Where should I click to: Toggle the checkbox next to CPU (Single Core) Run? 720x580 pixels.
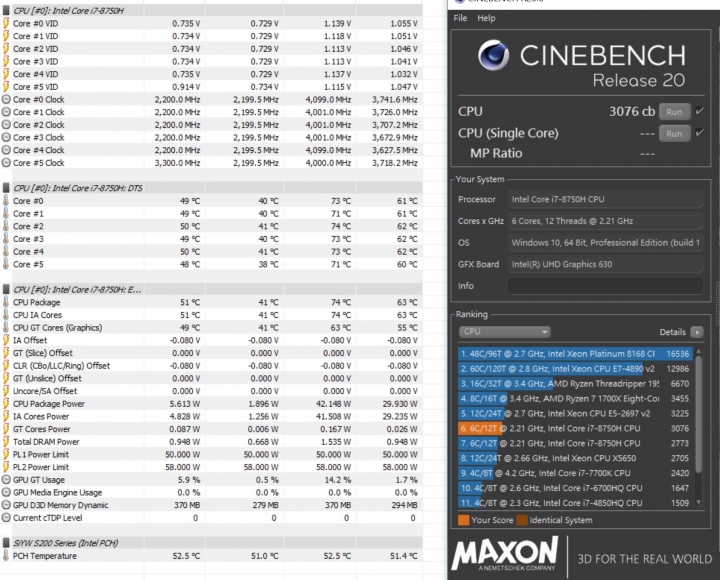tap(699, 132)
